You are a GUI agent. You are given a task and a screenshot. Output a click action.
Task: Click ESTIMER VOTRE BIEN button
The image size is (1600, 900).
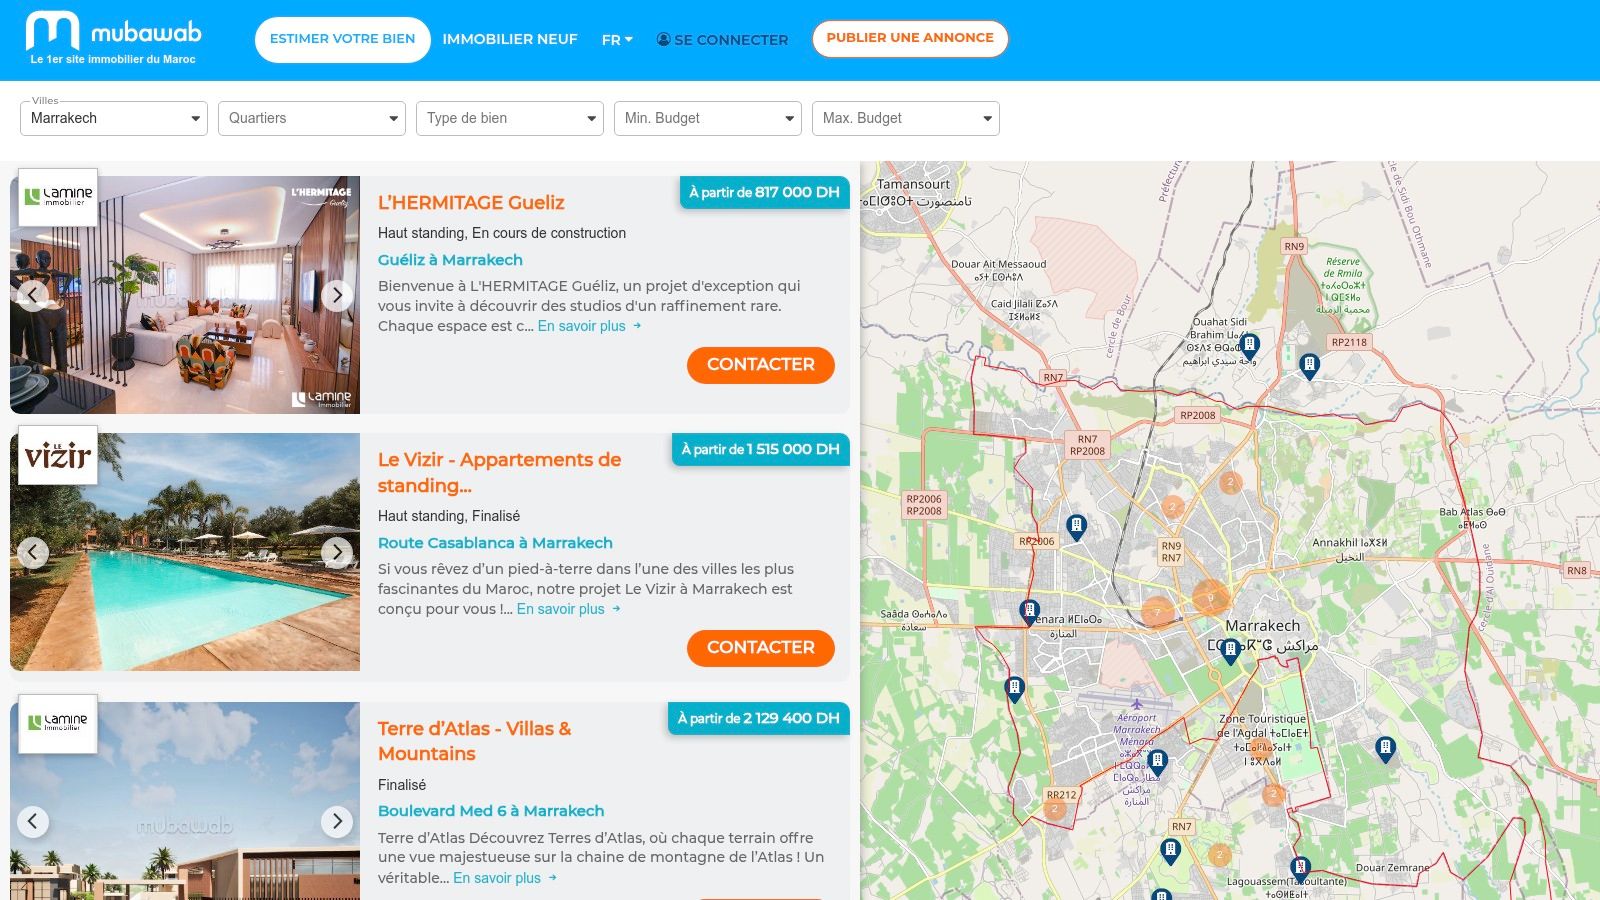(x=342, y=39)
